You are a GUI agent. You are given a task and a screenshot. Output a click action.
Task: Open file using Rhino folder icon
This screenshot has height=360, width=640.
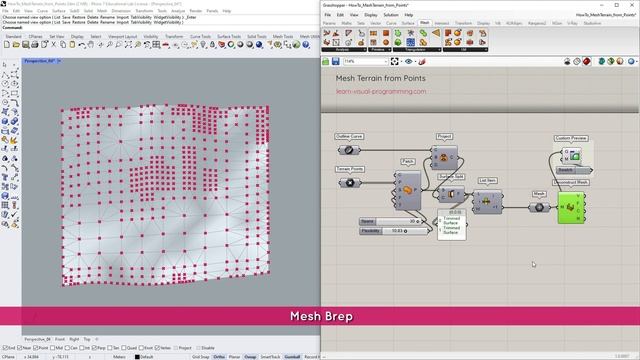point(16,45)
